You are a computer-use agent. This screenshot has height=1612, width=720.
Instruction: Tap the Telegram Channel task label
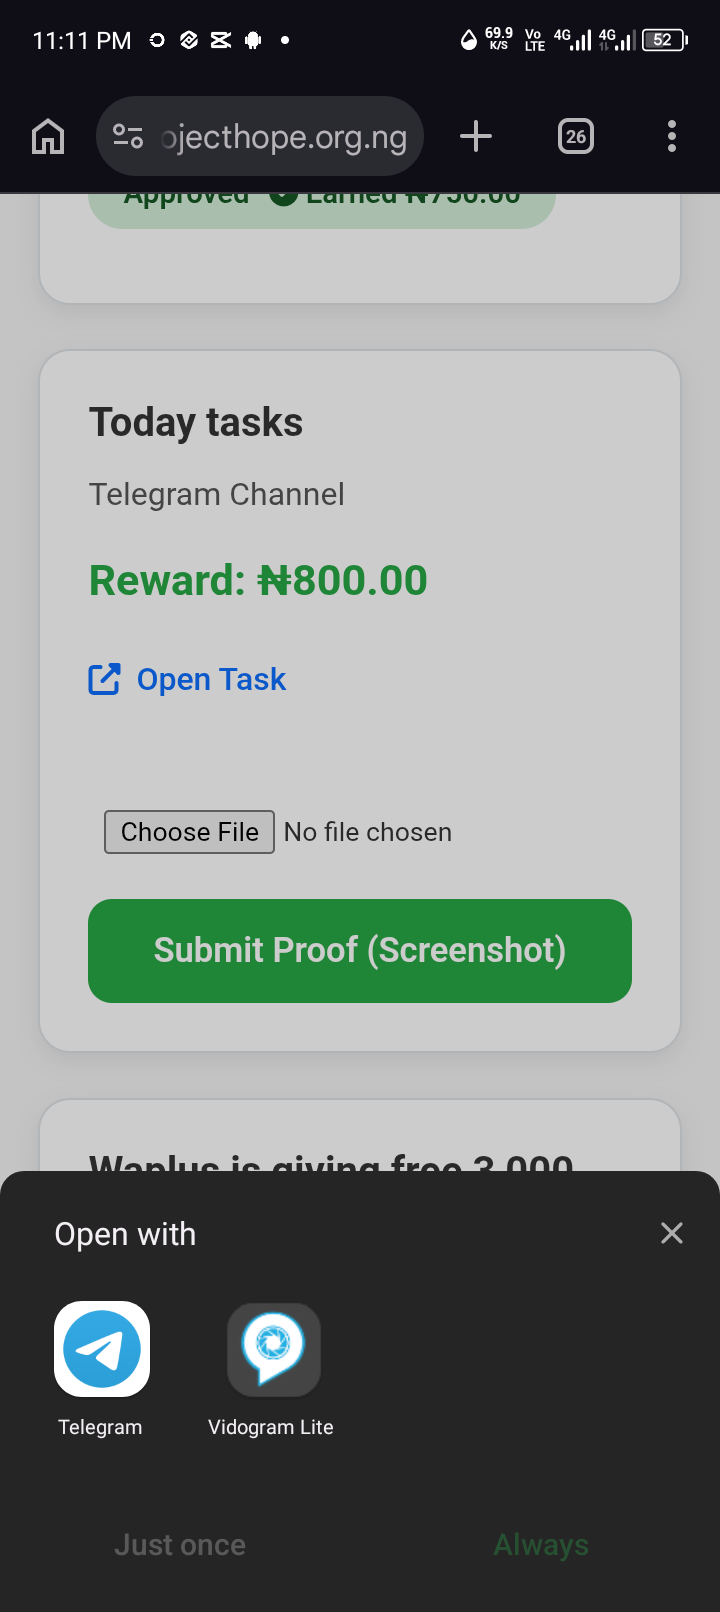pyautogui.click(x=217, y=494)
